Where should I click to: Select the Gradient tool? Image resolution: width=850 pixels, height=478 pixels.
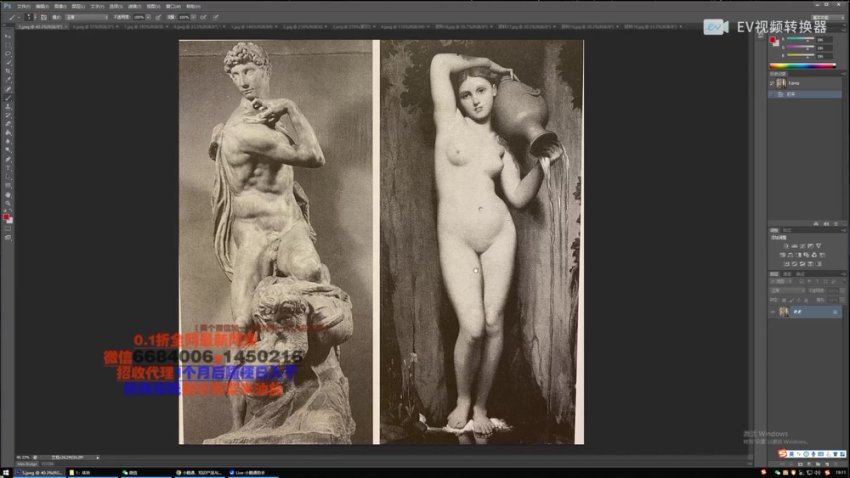tap(8, 132)
